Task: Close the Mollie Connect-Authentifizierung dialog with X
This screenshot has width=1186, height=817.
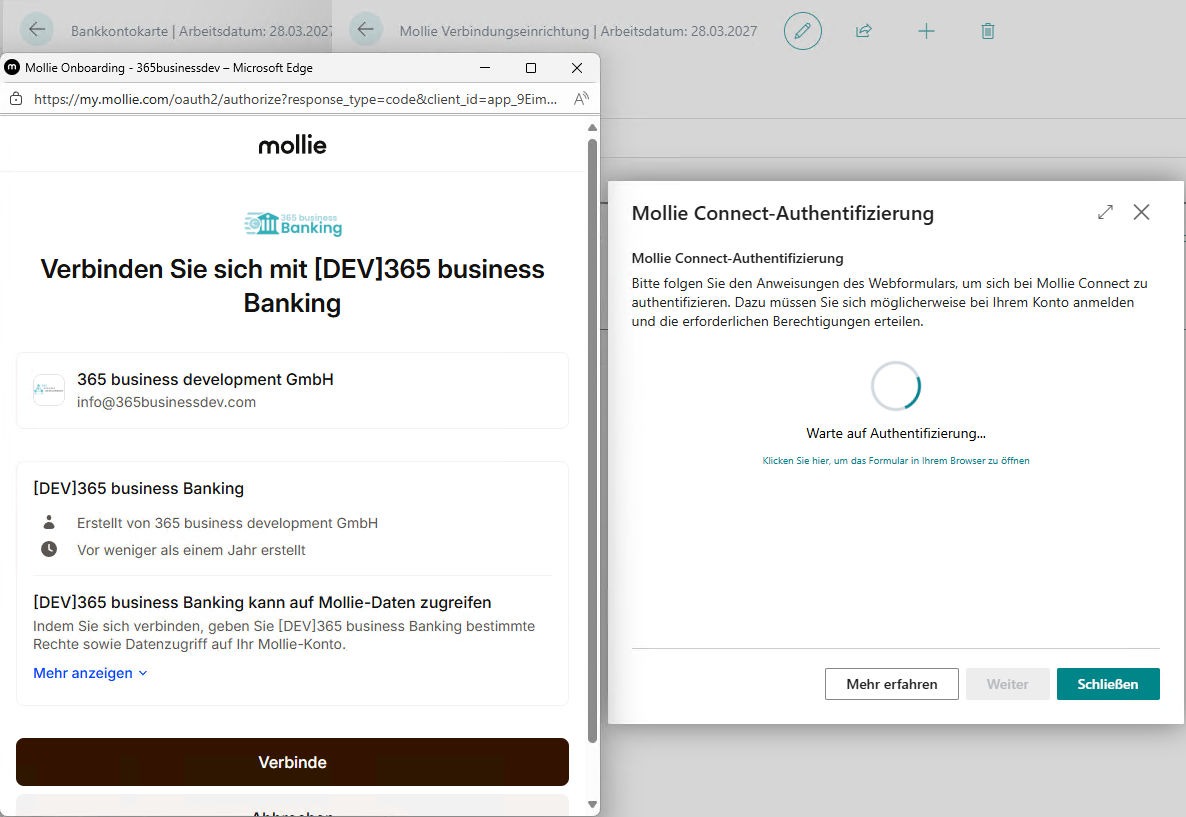Action: point(1141,212)
